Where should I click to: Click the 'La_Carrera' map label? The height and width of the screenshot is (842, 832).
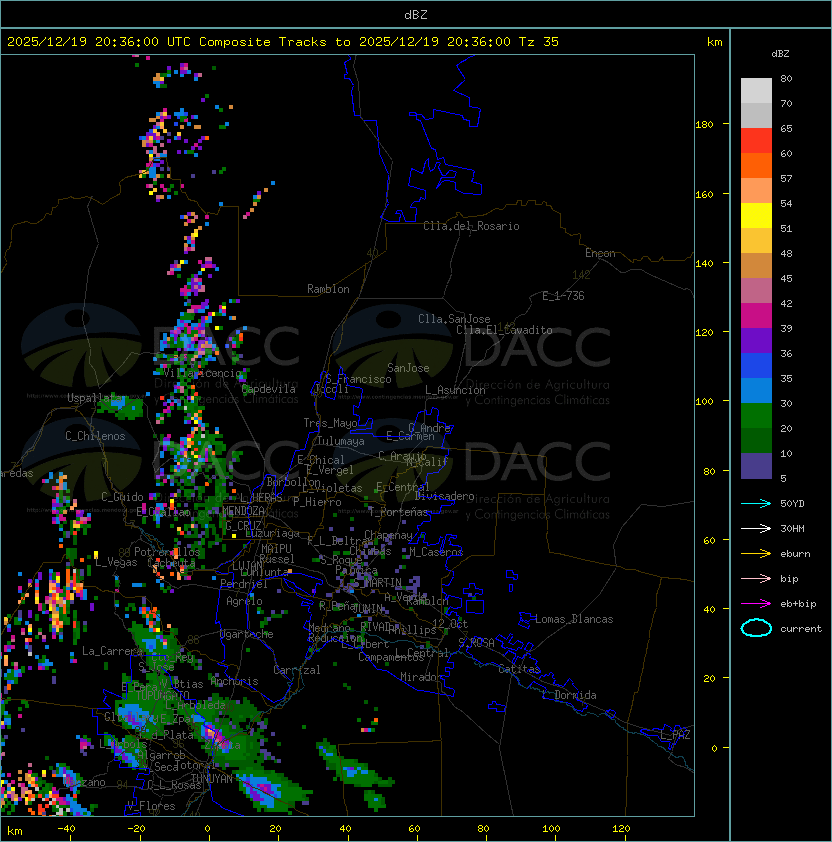[112, 651]
